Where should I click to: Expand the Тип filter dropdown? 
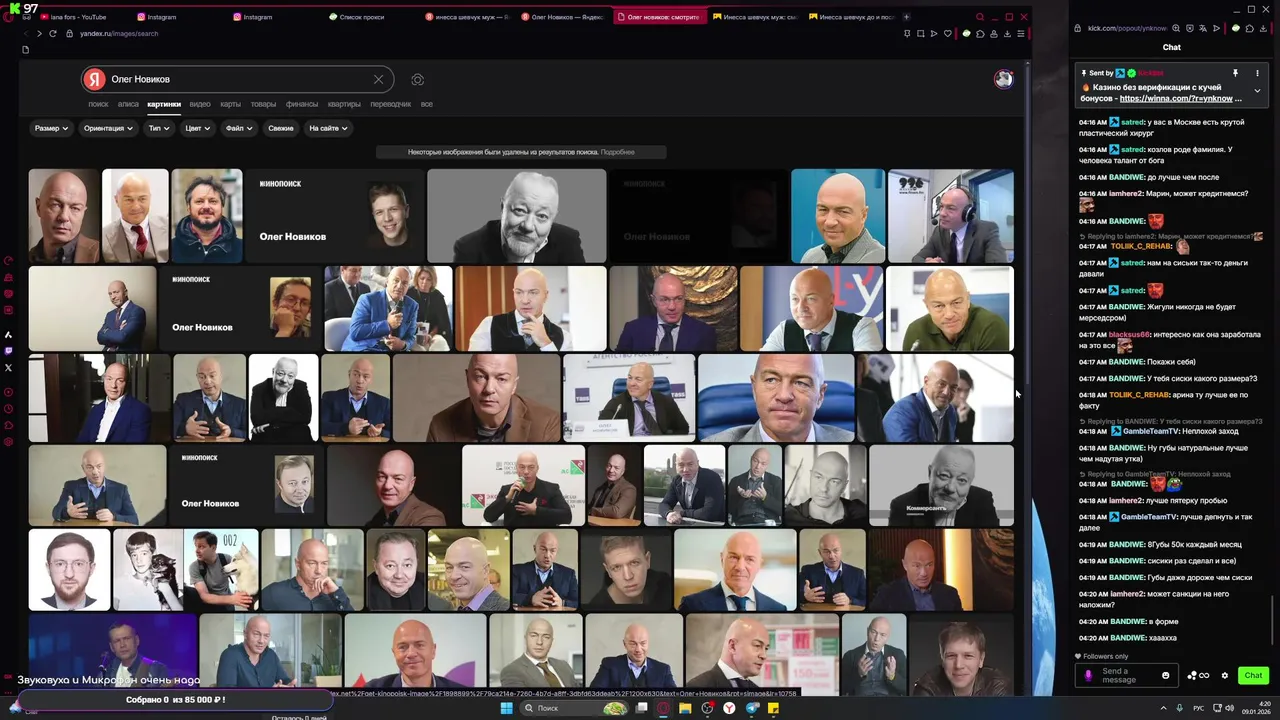(159, 128)
